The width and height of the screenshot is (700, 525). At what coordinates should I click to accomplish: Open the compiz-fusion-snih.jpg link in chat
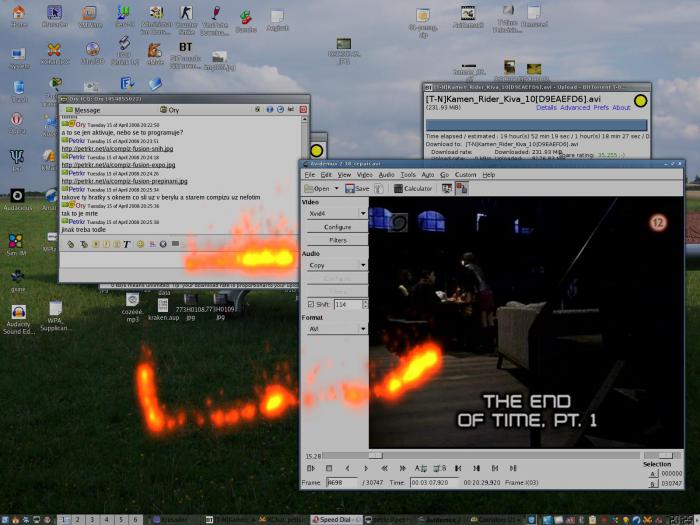pyautogui.click(x=117, y=149)
